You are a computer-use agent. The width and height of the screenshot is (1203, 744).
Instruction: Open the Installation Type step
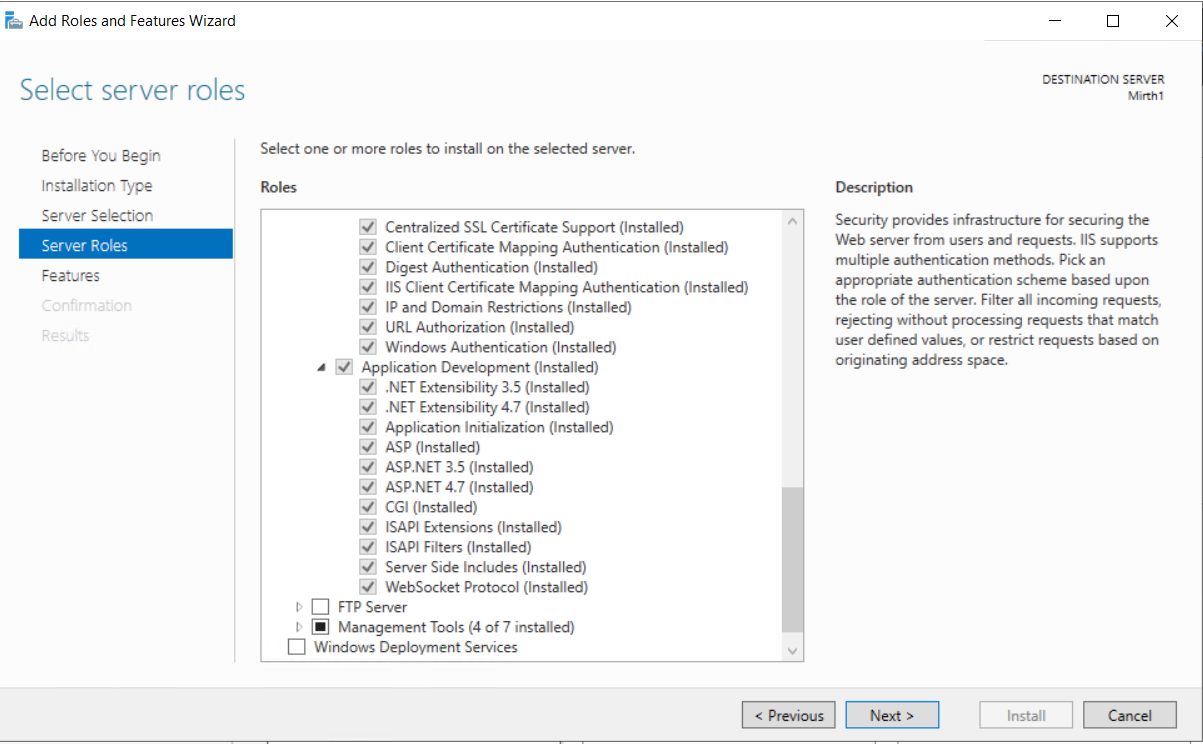(97, 186)
